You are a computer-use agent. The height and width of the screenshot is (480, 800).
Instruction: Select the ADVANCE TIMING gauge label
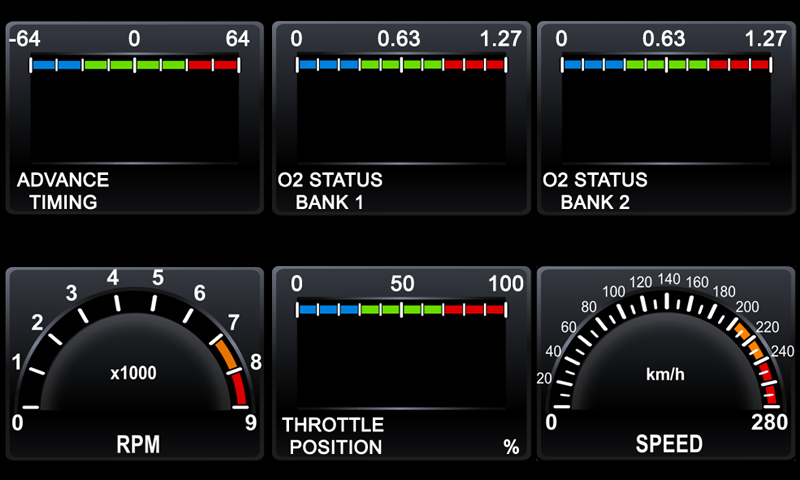click(x=63, y=191)
